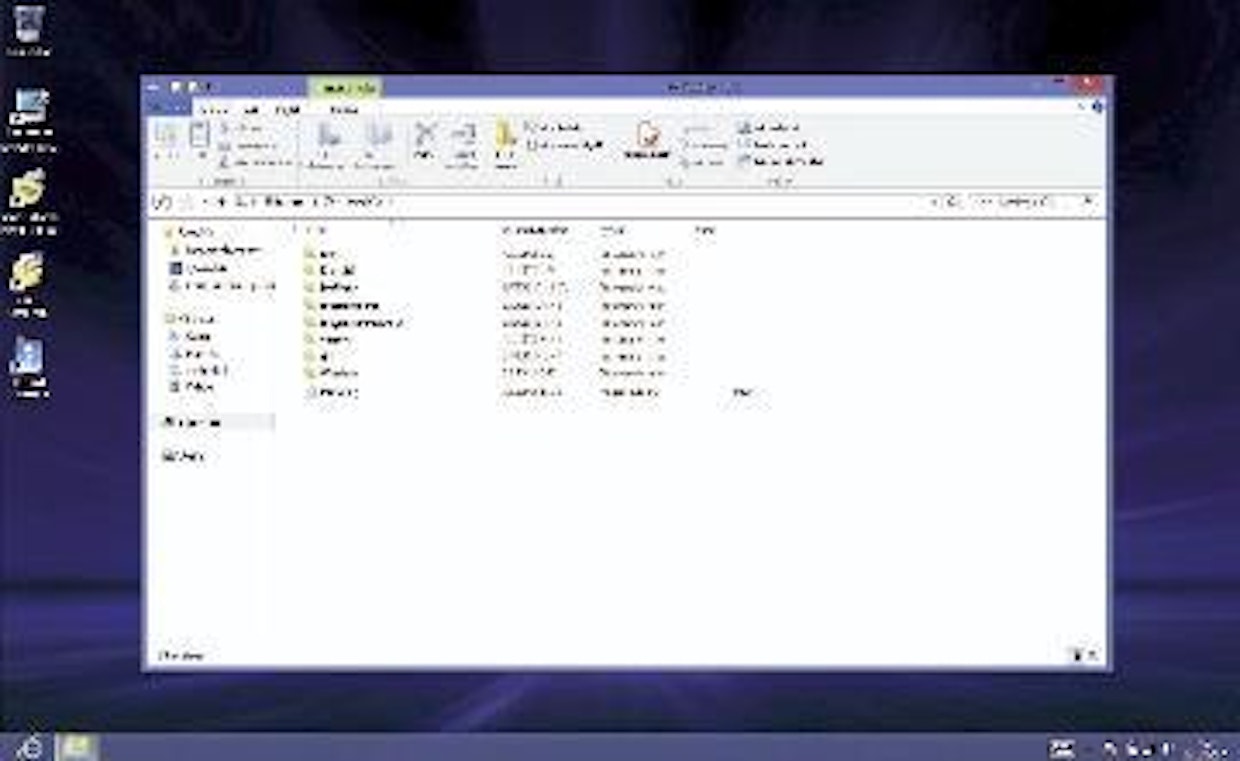Expand the New item dropdown

tap(556, 128)
